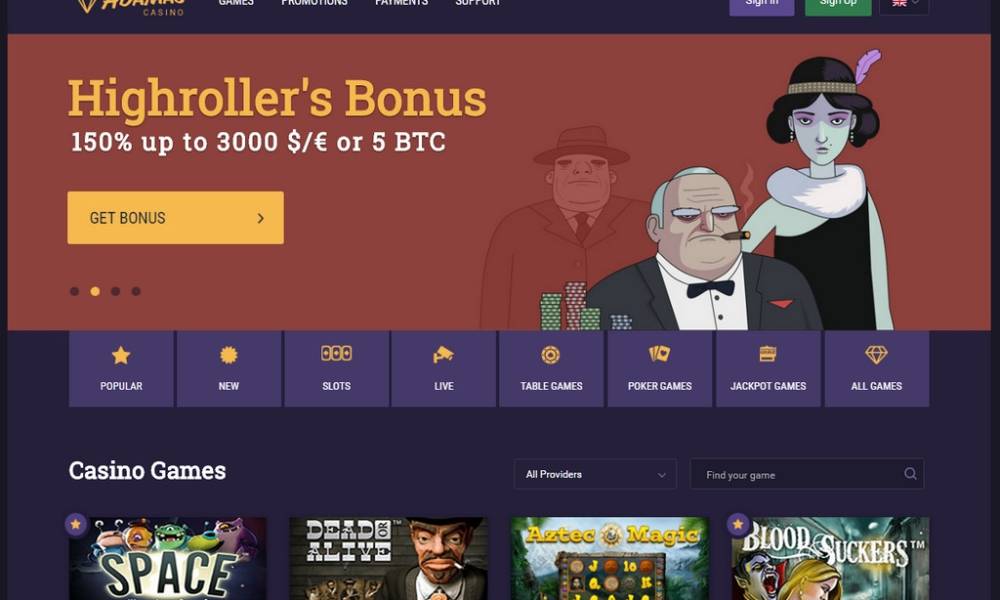Viewport: 1000px width, 600px height.
Task: Open the language flag selector
Action: tap(904, 4)
